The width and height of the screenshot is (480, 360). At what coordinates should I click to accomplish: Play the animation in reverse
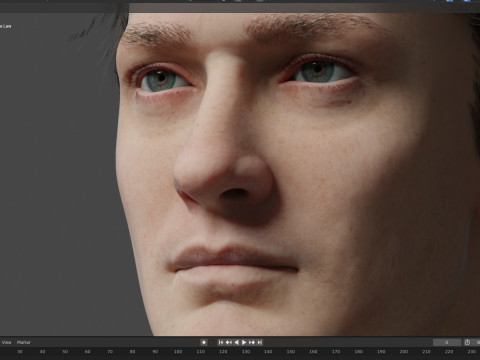tap(236, 342)
